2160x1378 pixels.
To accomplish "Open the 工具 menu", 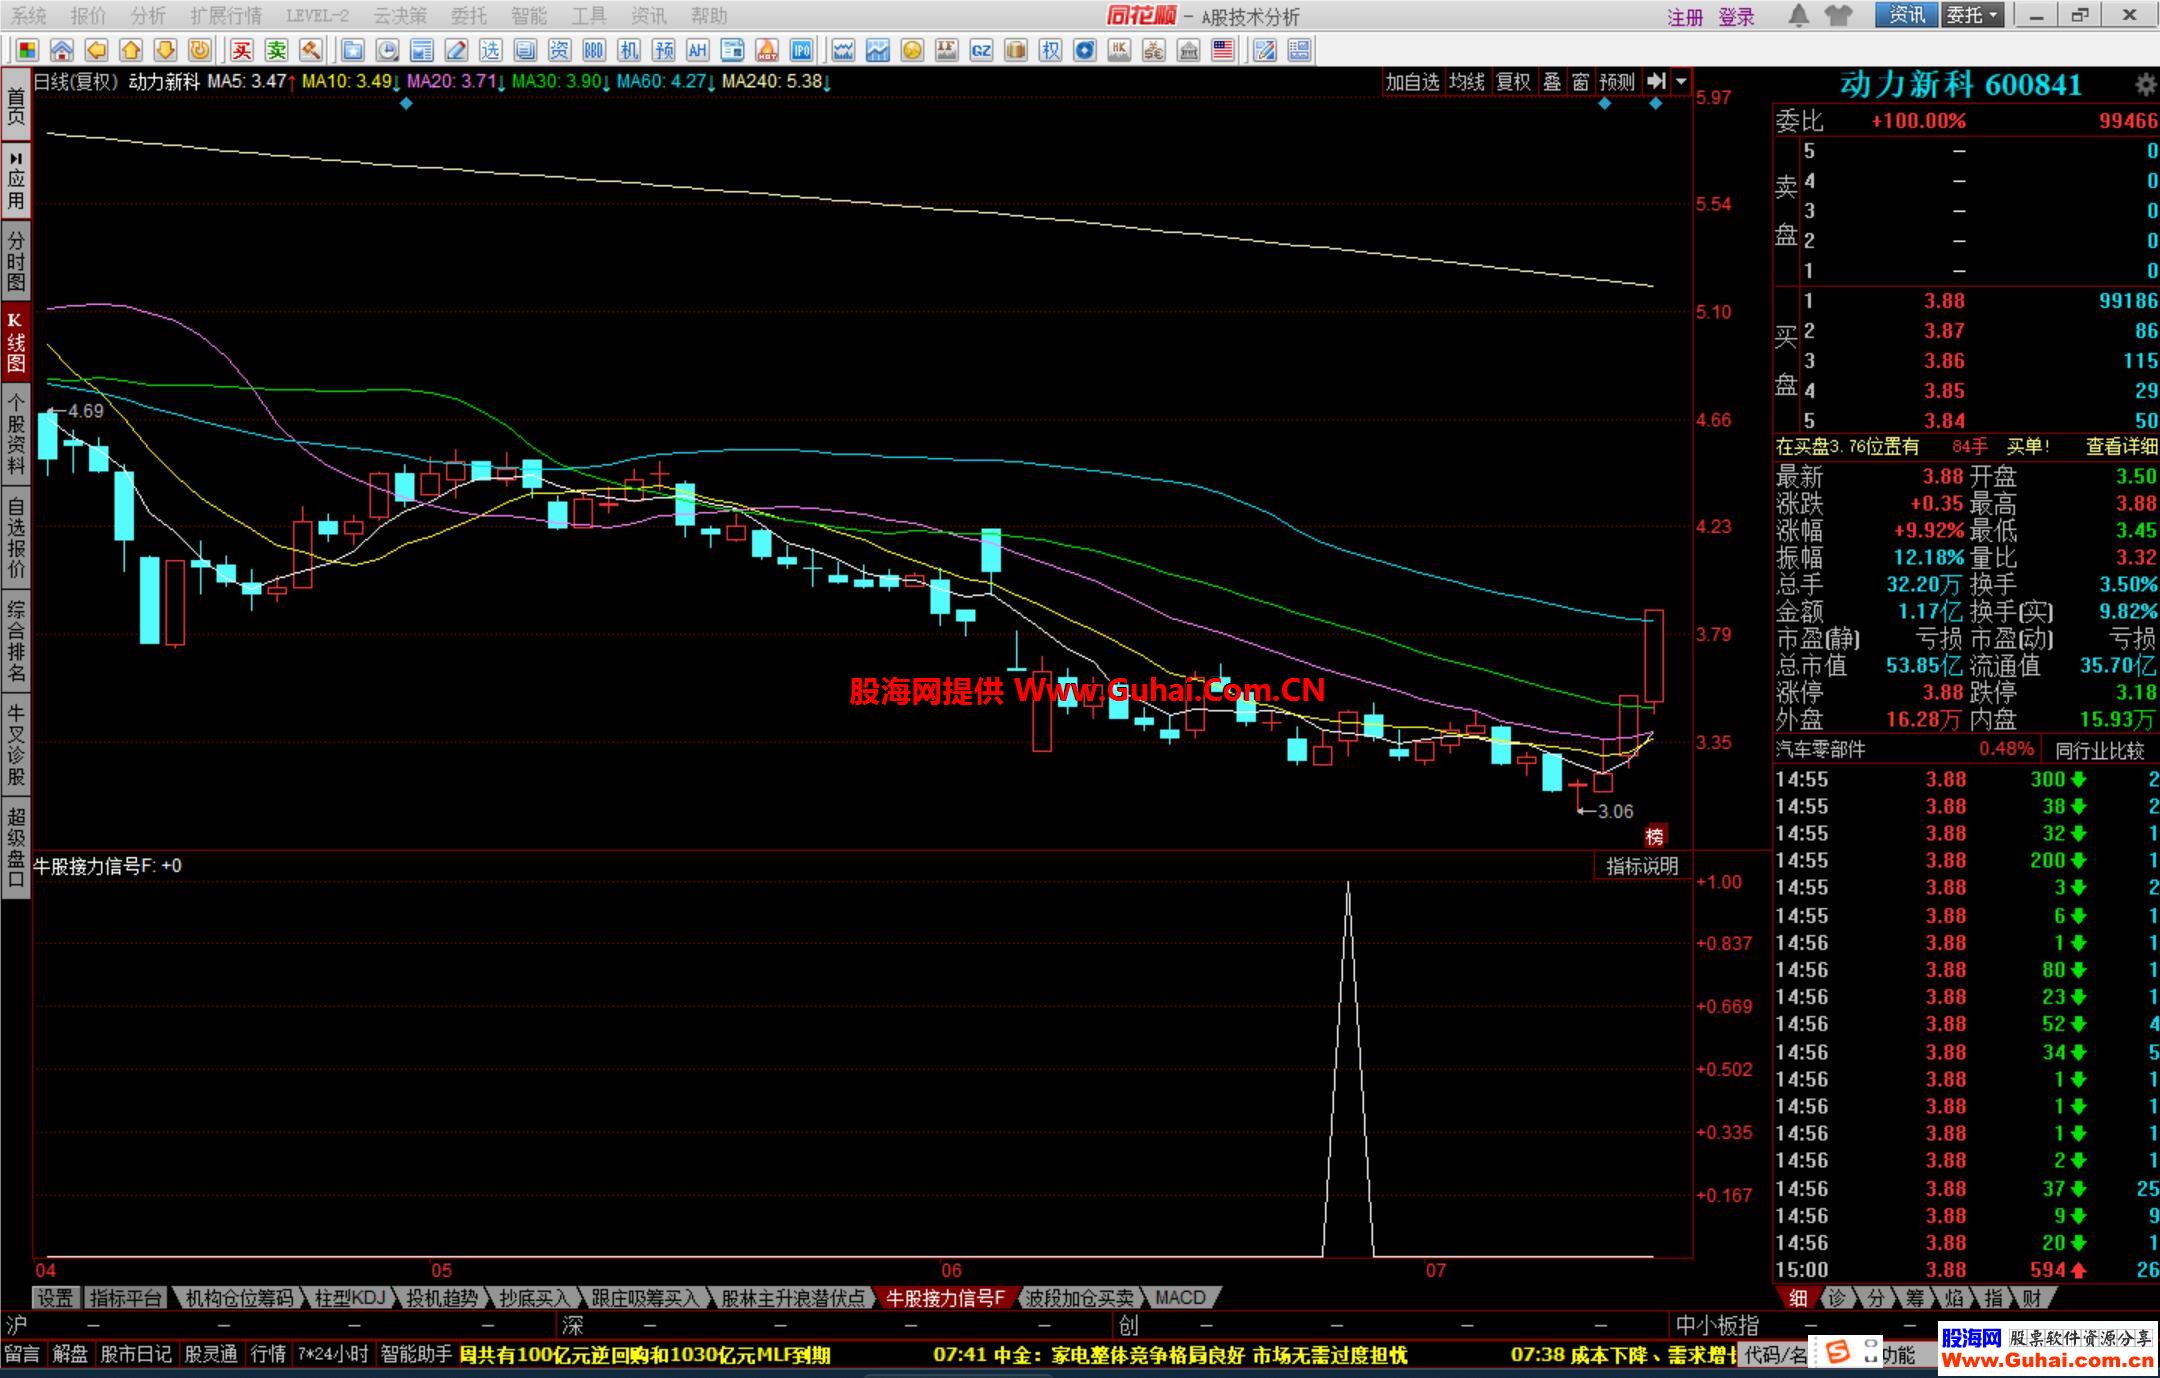I will coord(589,16).
